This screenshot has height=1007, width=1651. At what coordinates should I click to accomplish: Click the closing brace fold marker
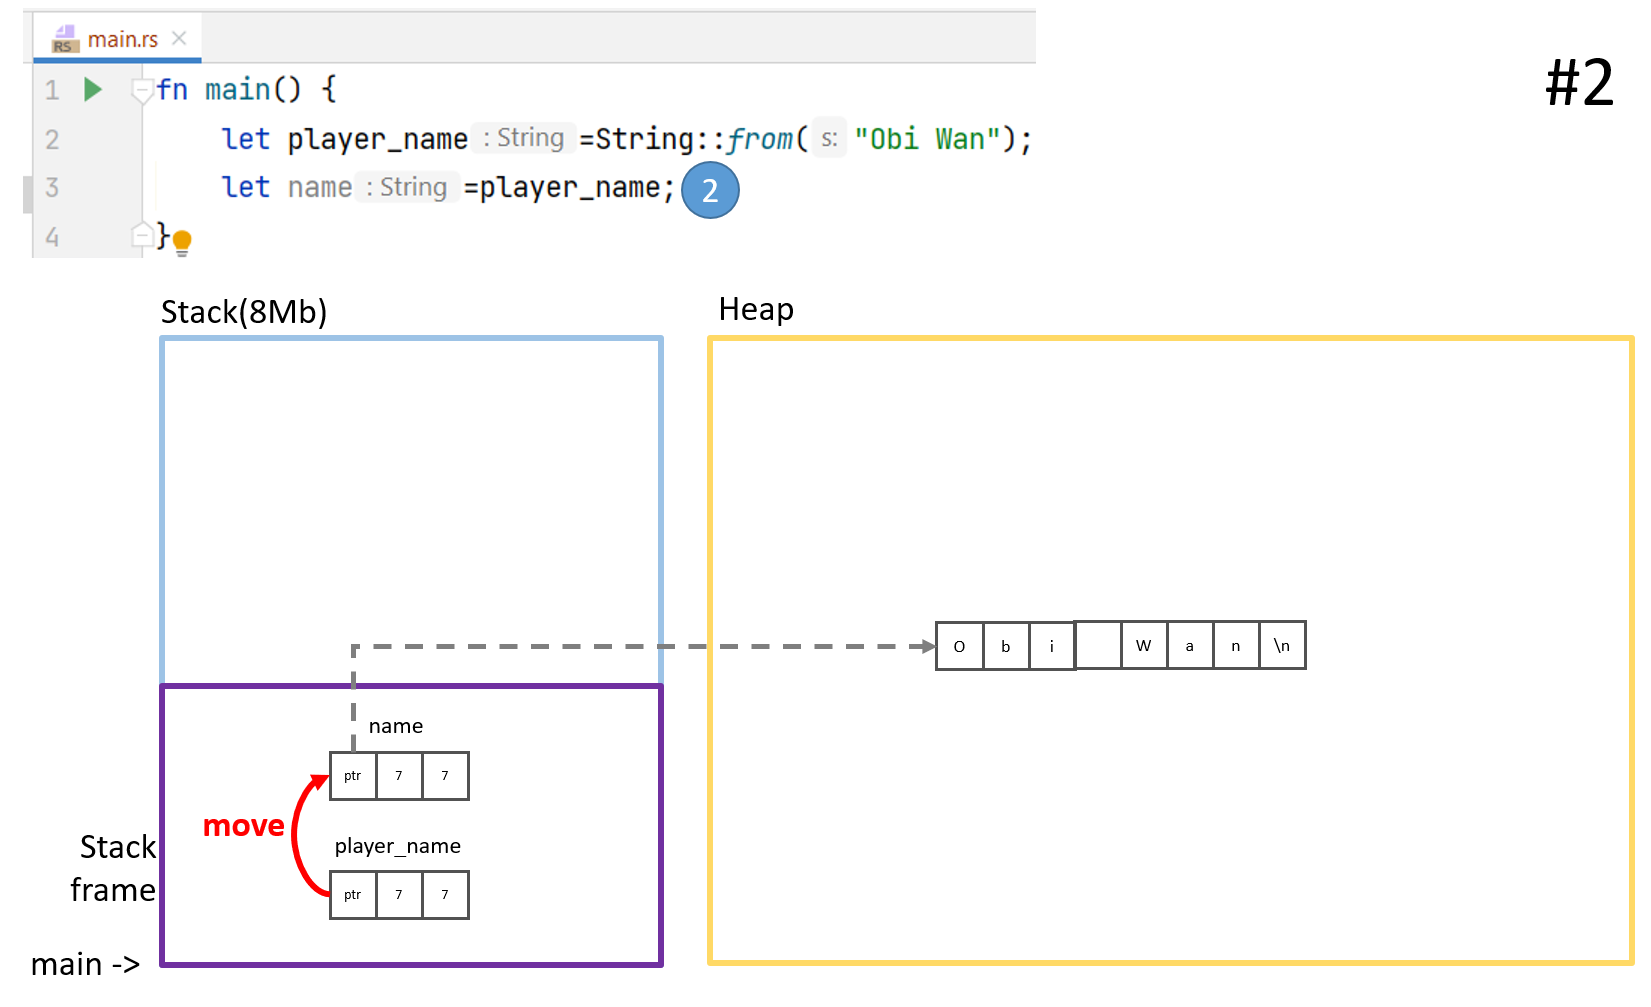[x=141, y=235]
